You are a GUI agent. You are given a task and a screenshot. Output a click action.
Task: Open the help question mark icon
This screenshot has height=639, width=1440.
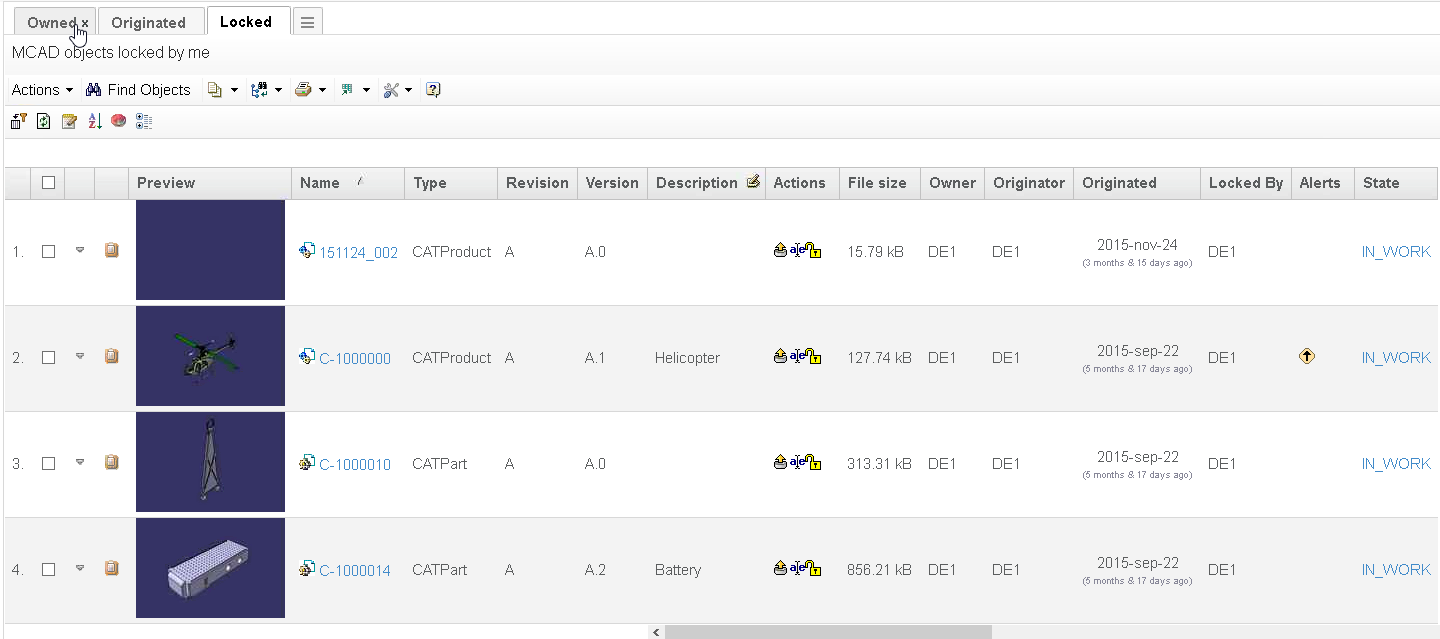[433, 90]
